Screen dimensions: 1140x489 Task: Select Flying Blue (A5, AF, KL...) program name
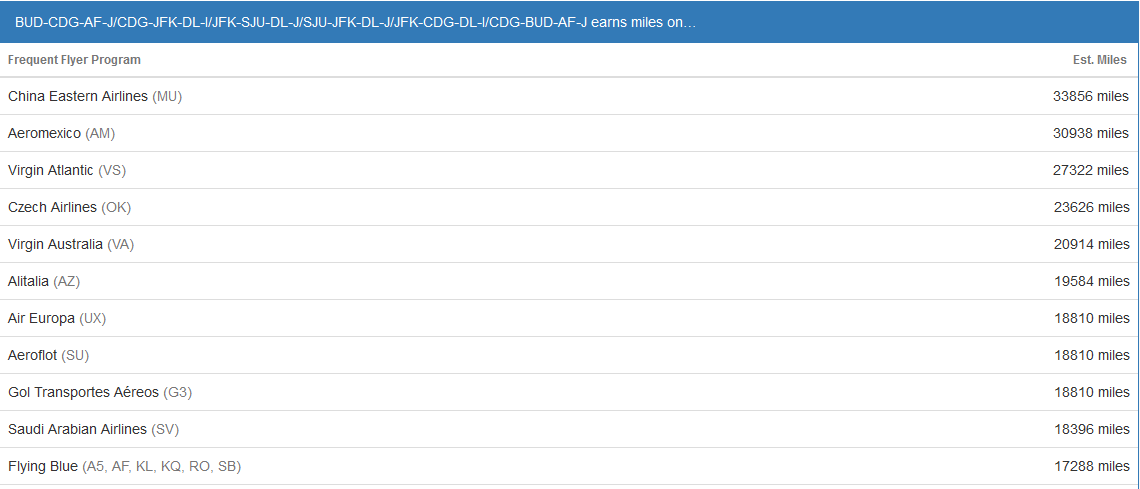pyautogui.click(x=124, y=466)
